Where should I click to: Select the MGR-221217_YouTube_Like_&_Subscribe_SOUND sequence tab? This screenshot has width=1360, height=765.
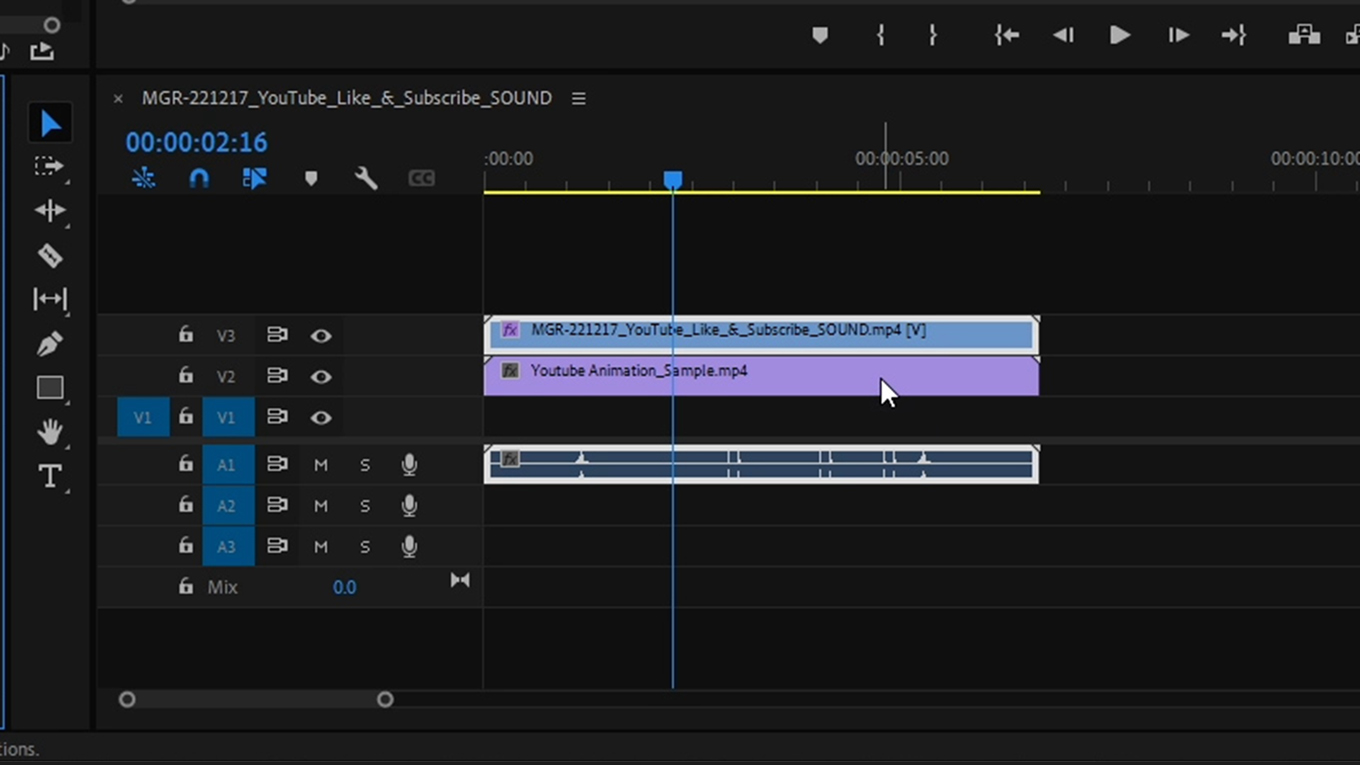click(x=345, y=98)
